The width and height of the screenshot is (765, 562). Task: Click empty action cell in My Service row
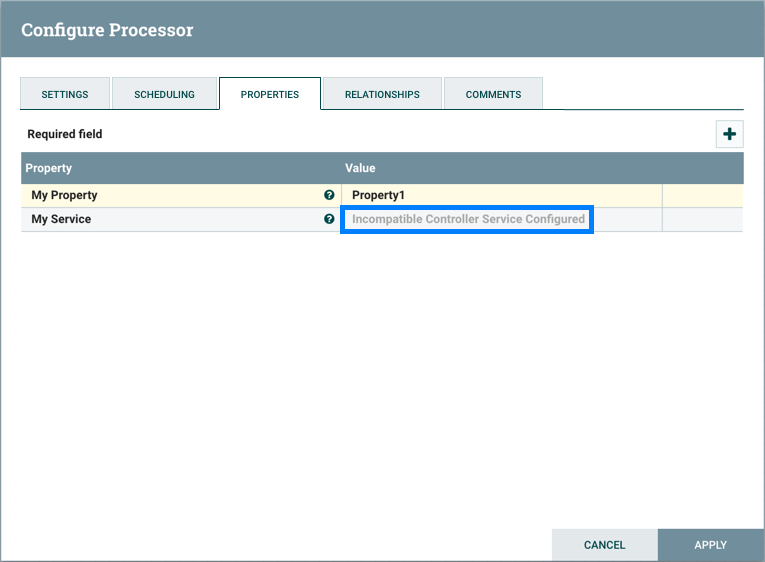click(702, 219)
